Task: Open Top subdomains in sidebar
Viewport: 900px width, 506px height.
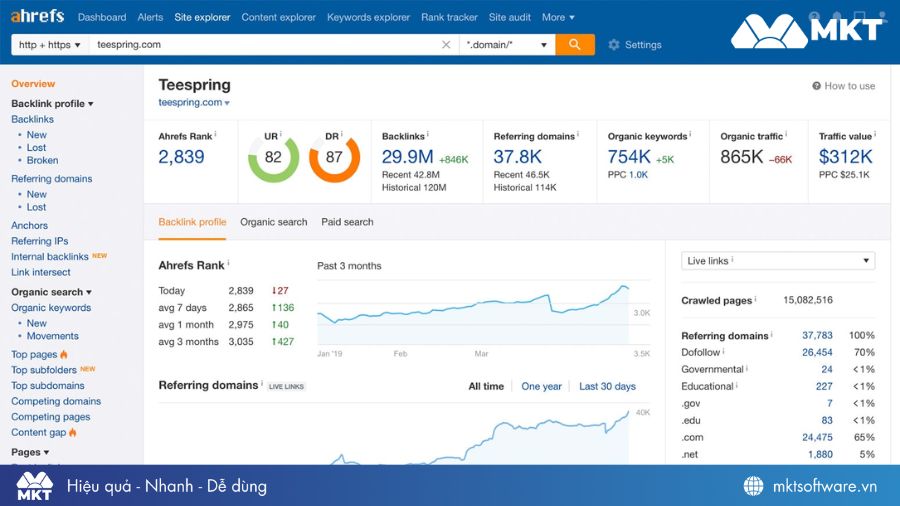Action: pos(48,385)
